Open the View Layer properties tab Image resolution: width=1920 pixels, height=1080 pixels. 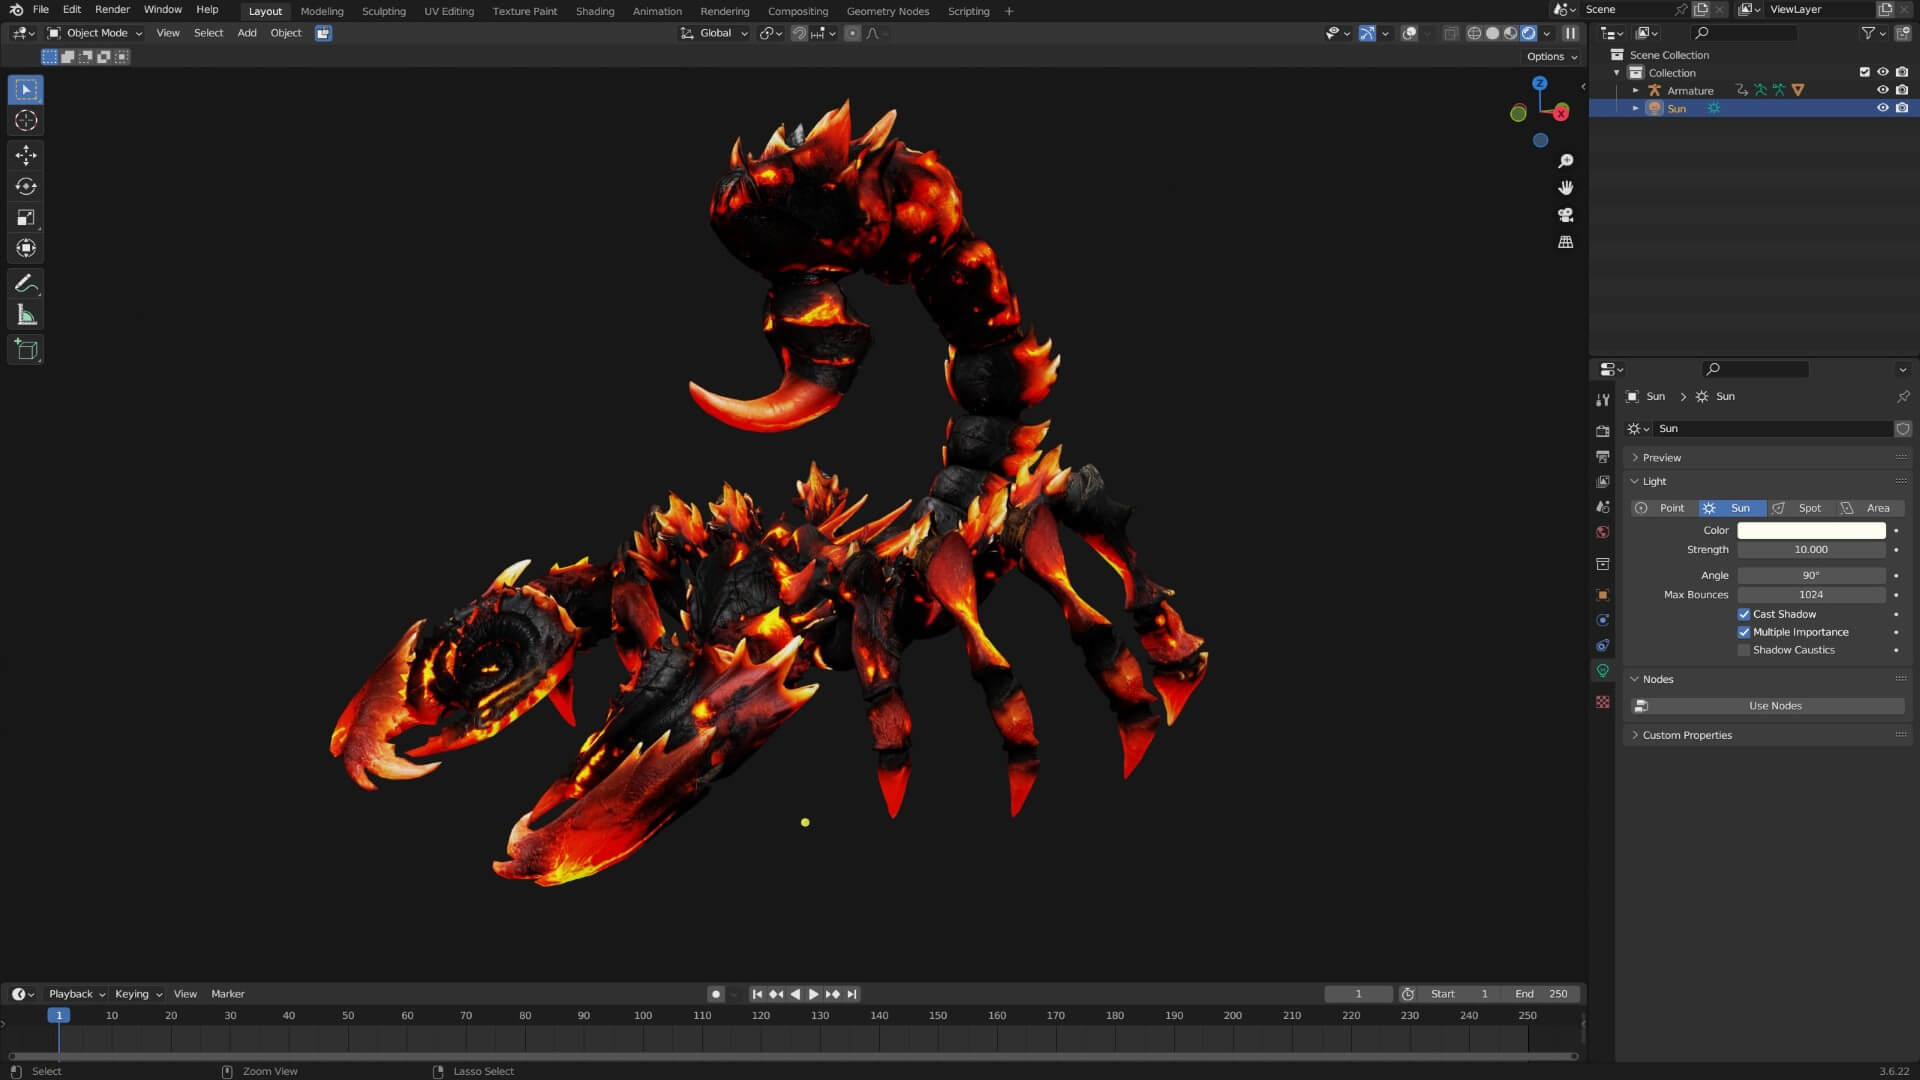coord(1603,482)
